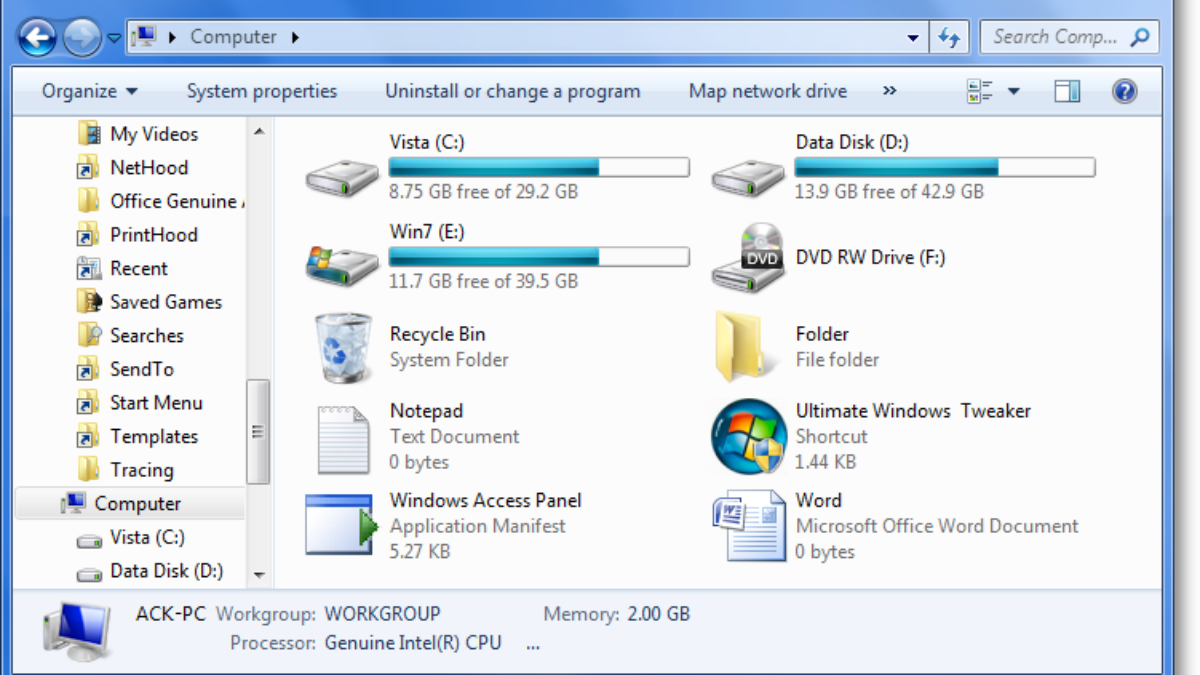Change view with the views icon
Viewport: 1200px width, 675px height.
(978, 91)
